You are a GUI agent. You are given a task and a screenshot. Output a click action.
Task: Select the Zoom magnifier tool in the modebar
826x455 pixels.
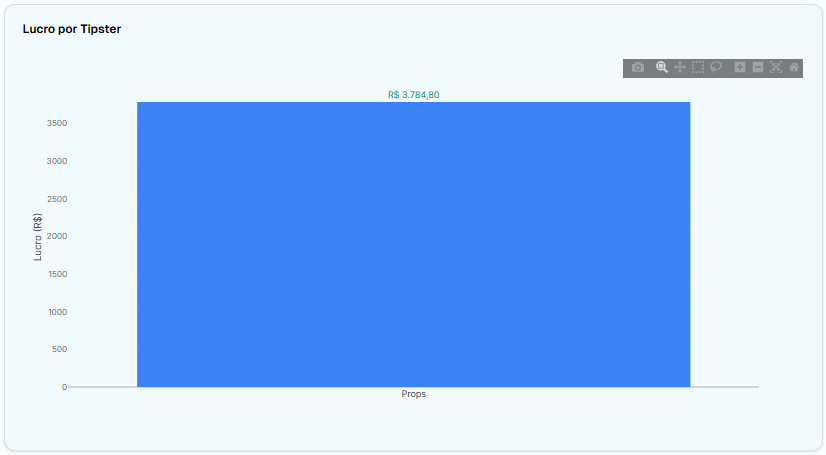coord(662,67)
